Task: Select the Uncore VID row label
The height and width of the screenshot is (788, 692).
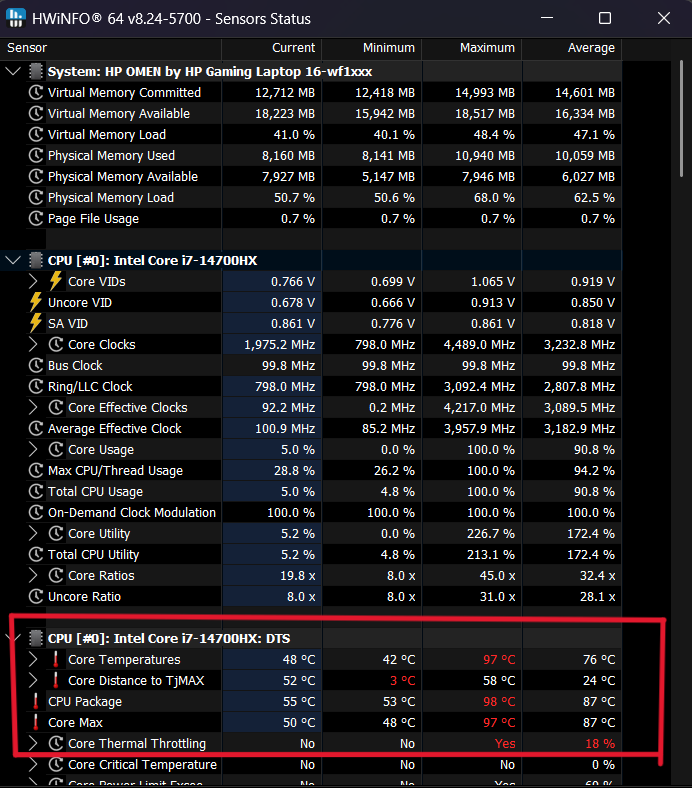Action: 80,303
